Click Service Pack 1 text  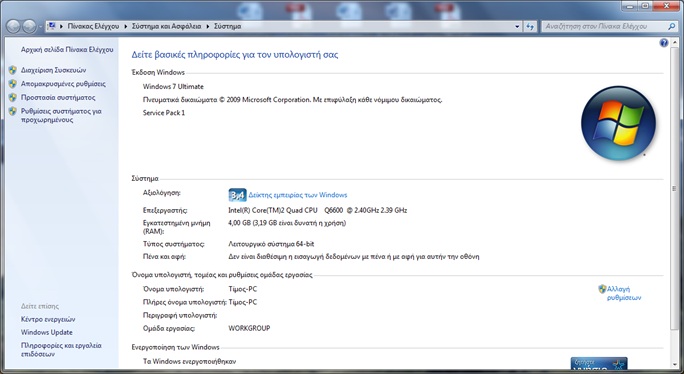coord(164,113)
